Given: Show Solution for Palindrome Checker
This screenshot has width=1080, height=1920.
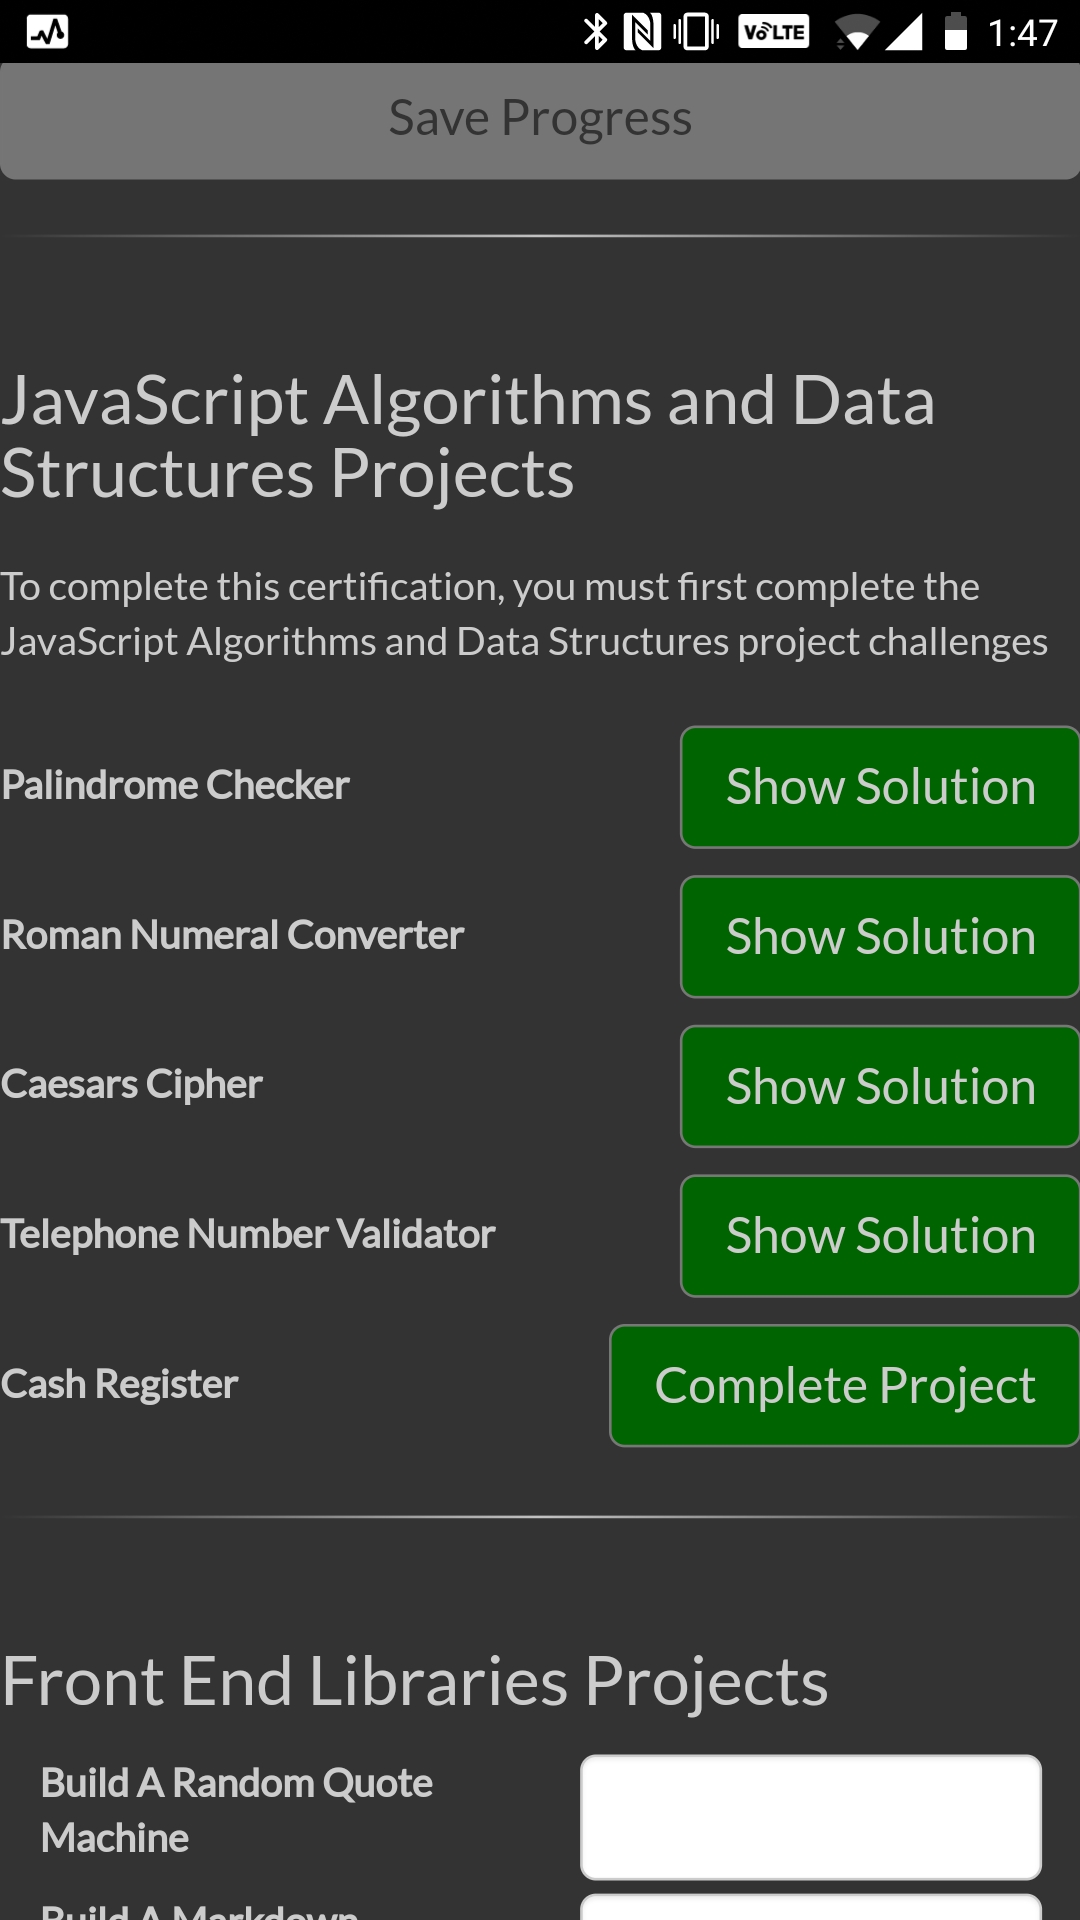Looking at the screenshot, I should coord(879,787).
